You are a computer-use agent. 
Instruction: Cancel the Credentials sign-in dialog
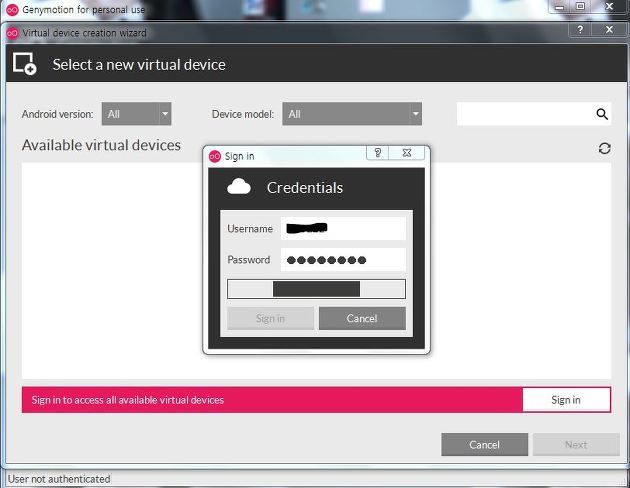point(362,319)
